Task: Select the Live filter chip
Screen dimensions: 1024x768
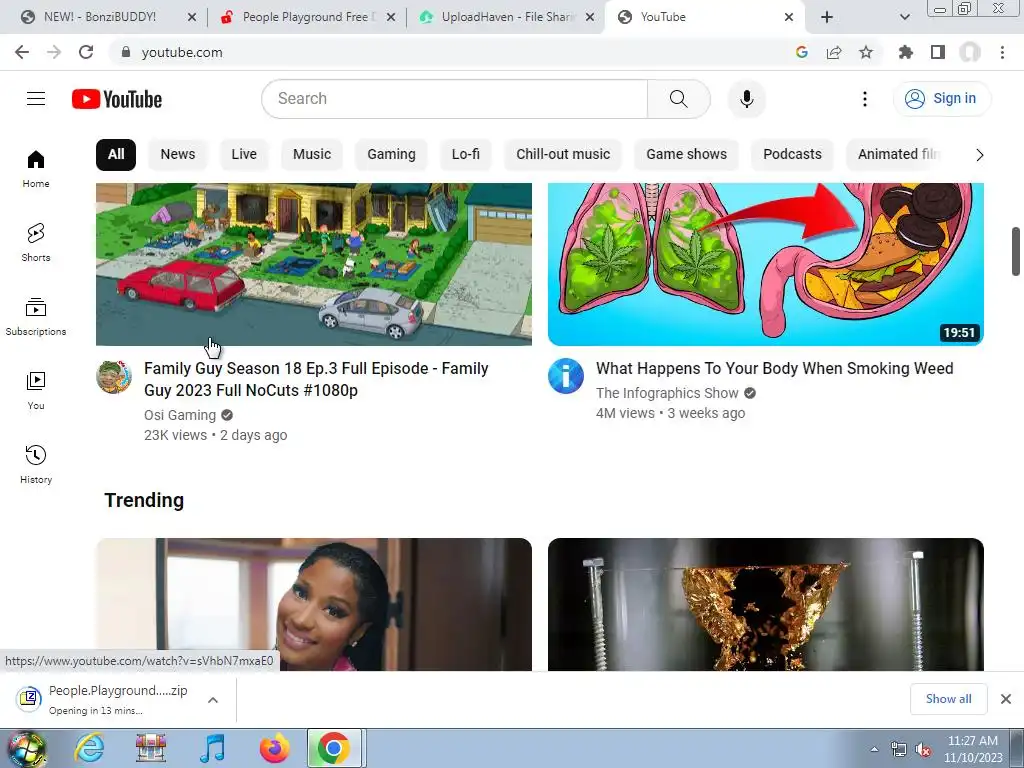Action: coord(244,155)
